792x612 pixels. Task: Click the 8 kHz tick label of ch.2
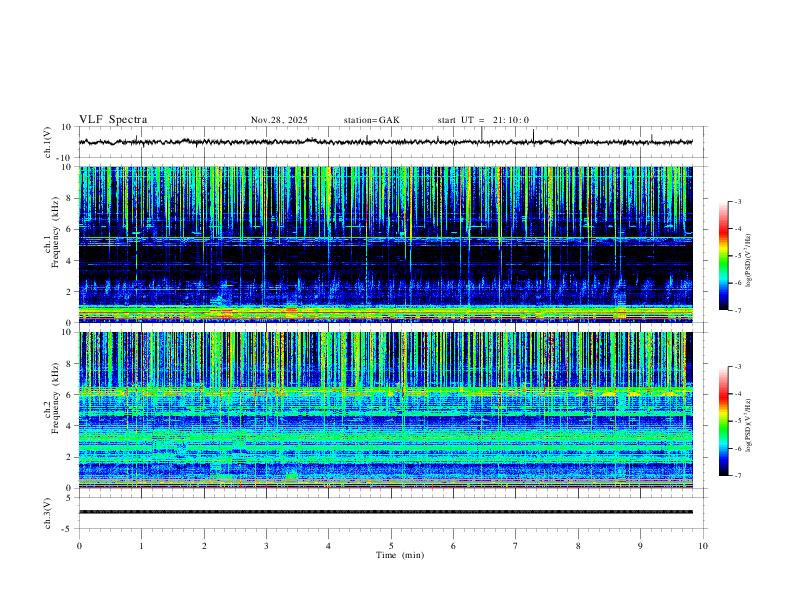click(x=69, y=364)
